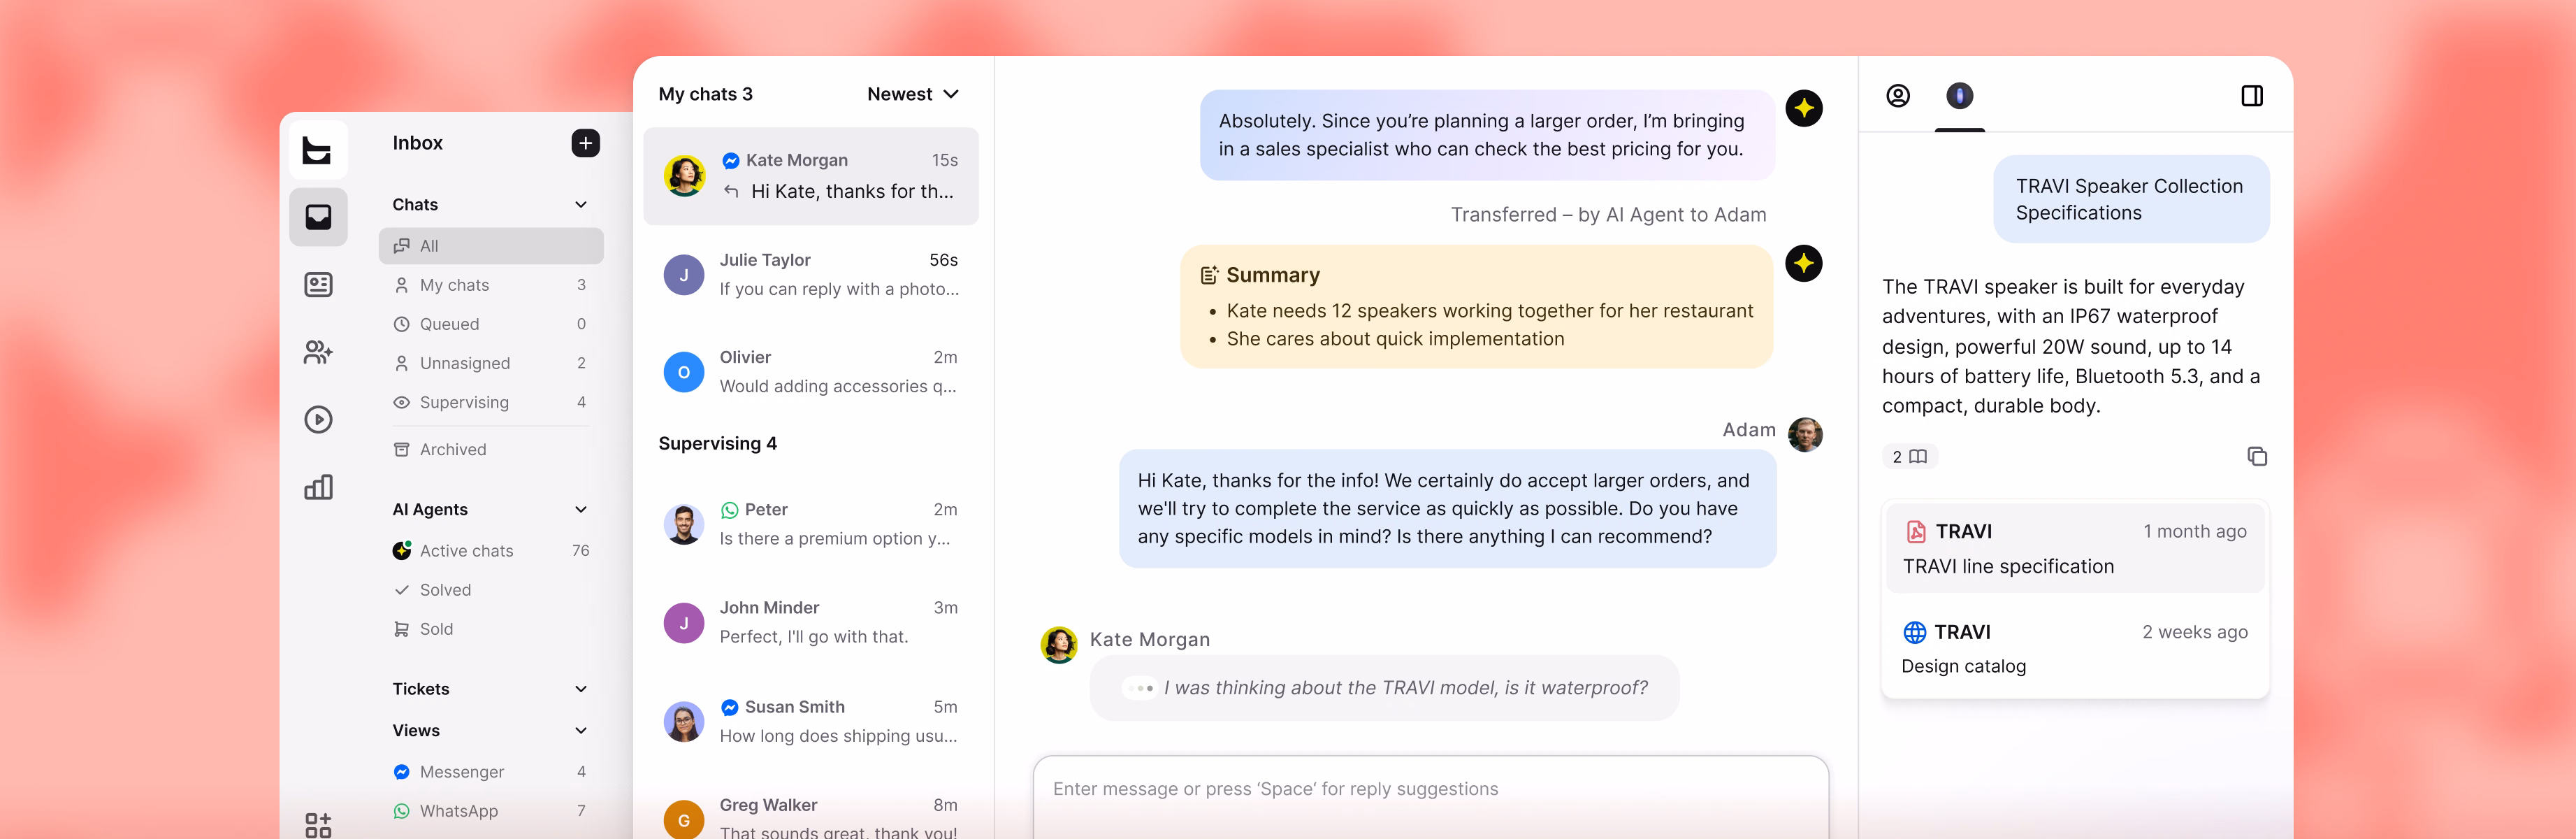Open the TRAVI Design catalog source
This screenshot has width=2576, height=839.
coord(2075,648)
